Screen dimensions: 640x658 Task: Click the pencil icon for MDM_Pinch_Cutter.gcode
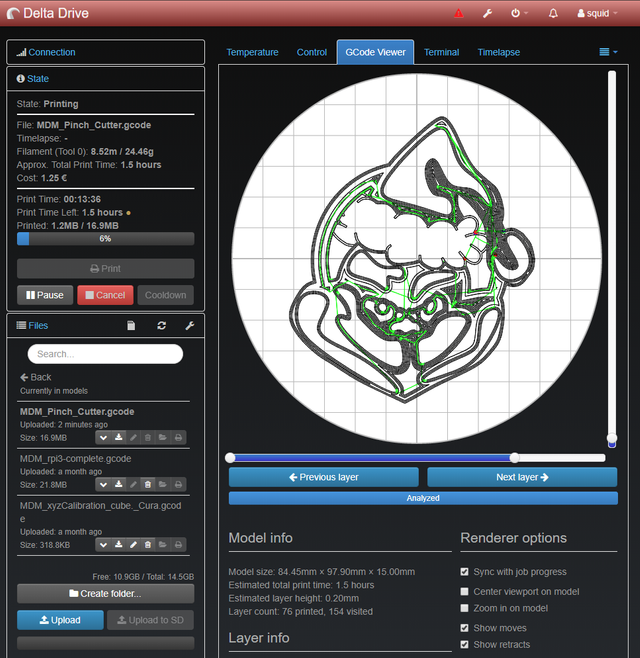click(x=133, y=438)
